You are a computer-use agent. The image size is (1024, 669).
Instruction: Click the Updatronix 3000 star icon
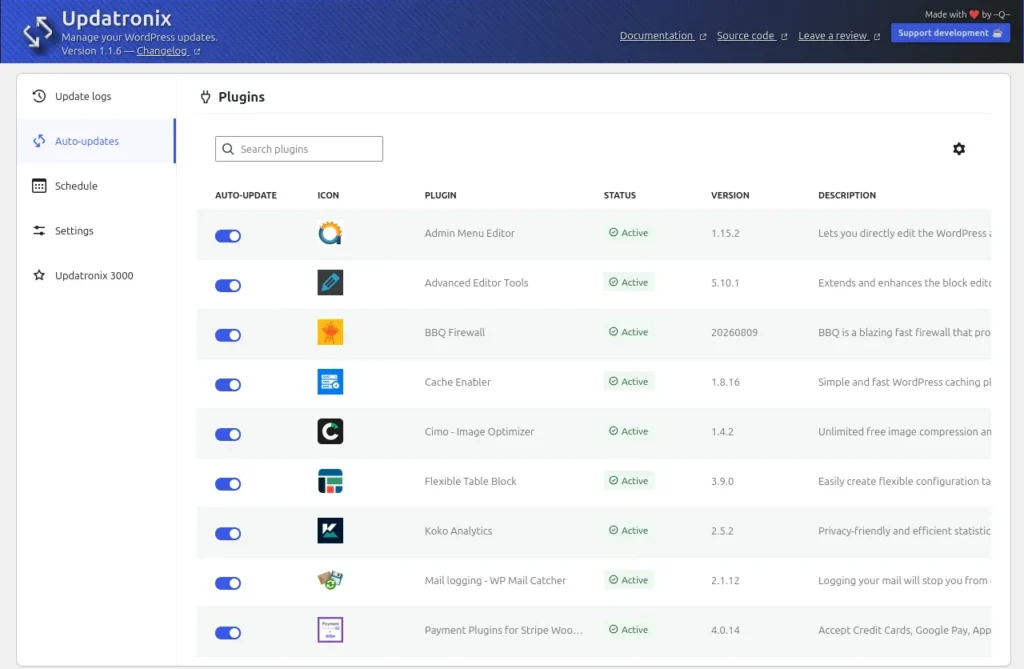39,275
